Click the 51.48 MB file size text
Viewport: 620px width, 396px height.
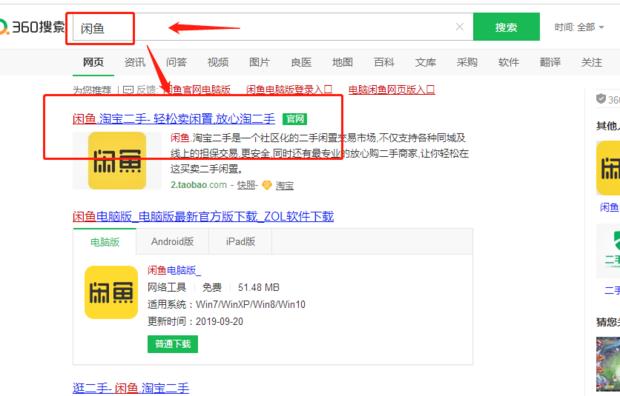click(259, 287)
